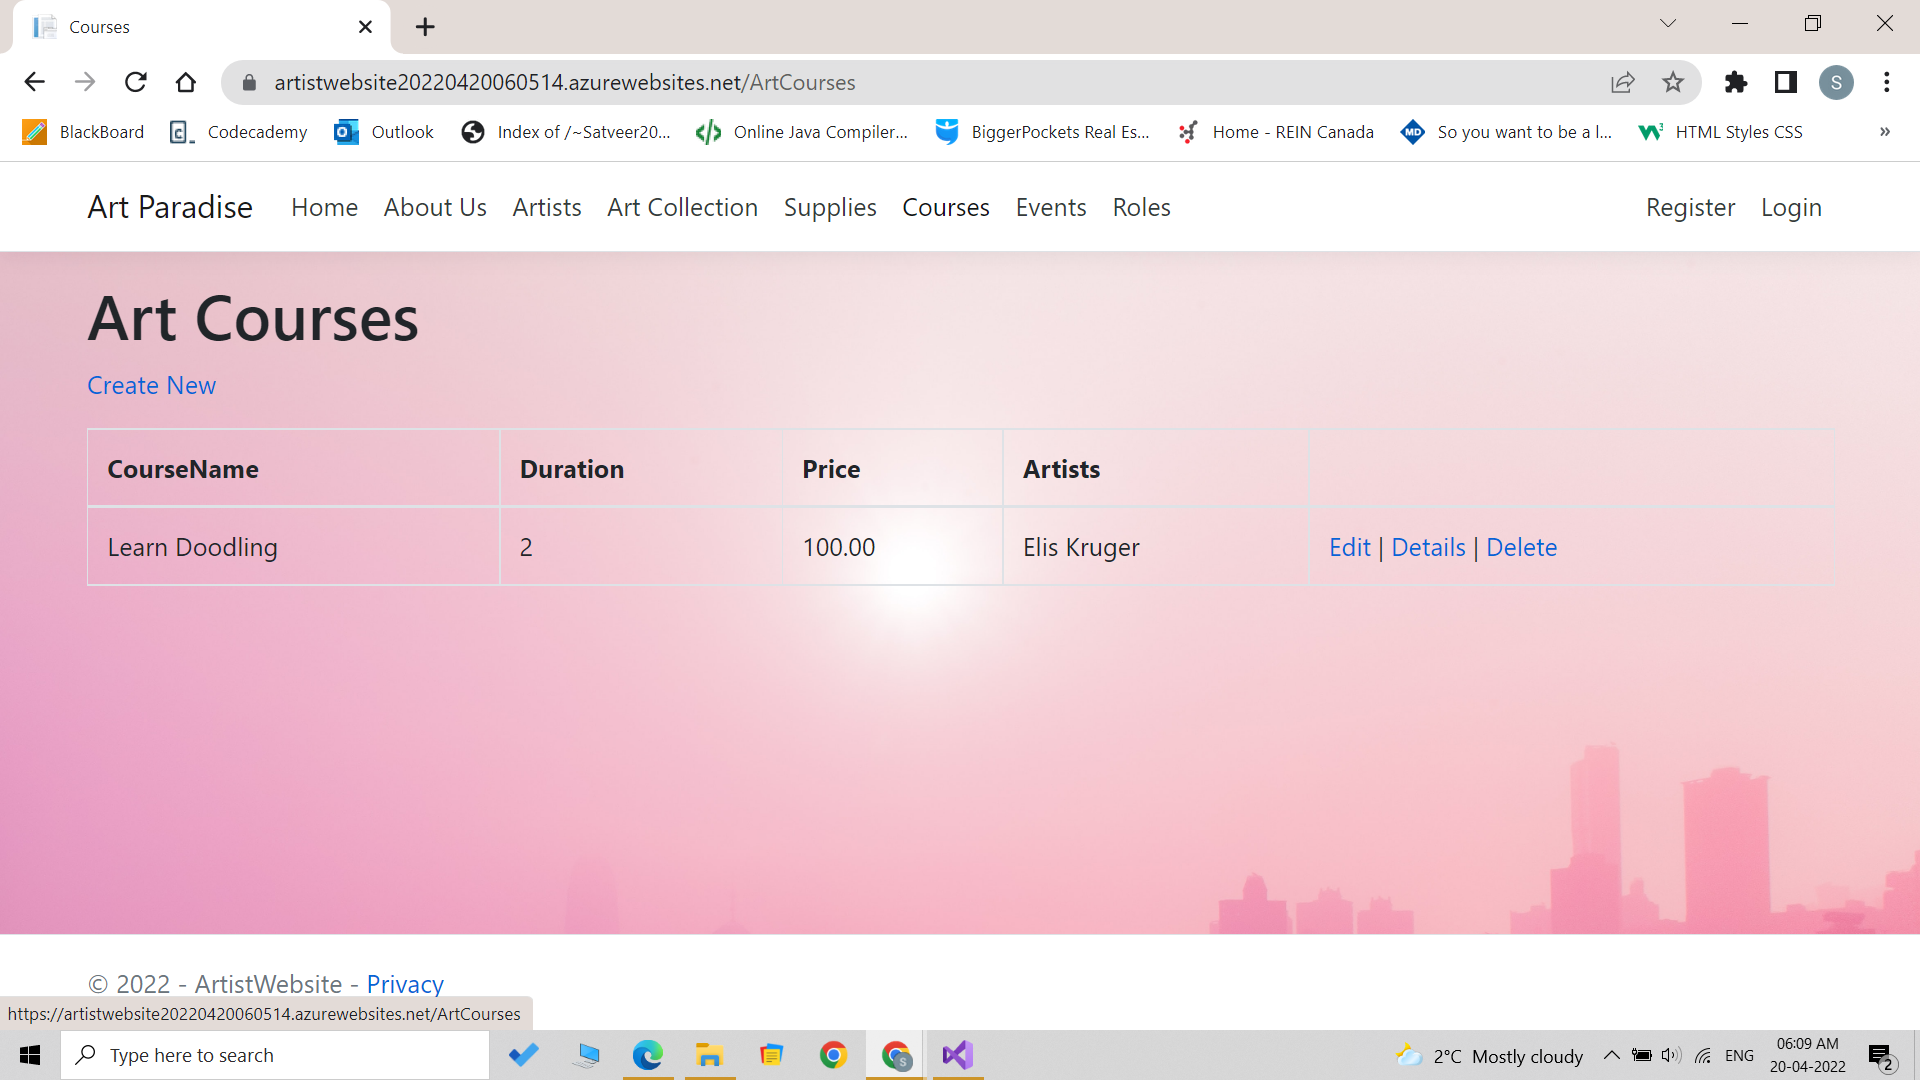Open 'So you want to be a' bookmark
This screenshot has width=1920, height=1080.
pyautogui.click(x=1506, y=132)
